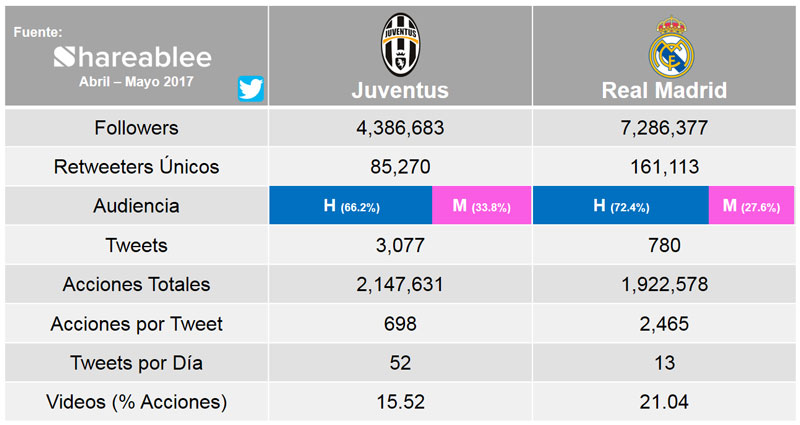Click the Real Madrid column header text
800x425 pixels.
coord(664,90)
